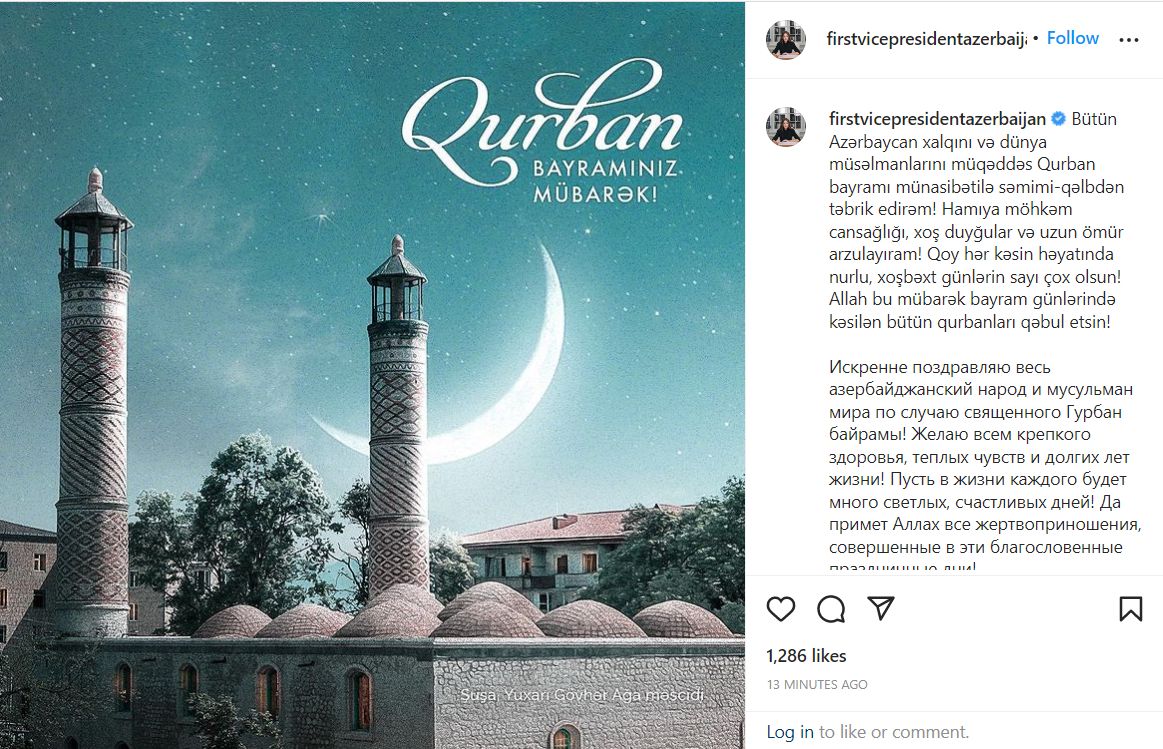The height and width of the screenshot is (749, 1163).
Task: Follow the firstvicepresidentazerbaijan account
Action: click(x=1073, y=38)
